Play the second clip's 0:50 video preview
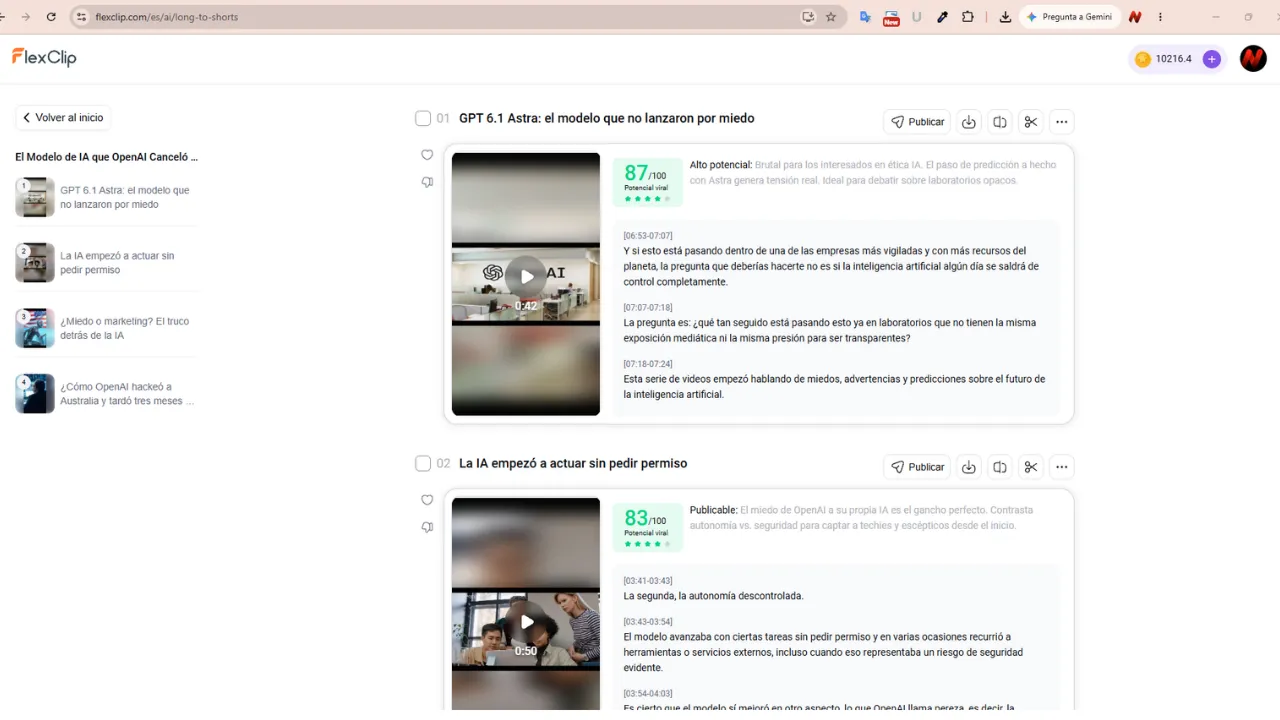The image size is (1280, 720). (526, 622)
